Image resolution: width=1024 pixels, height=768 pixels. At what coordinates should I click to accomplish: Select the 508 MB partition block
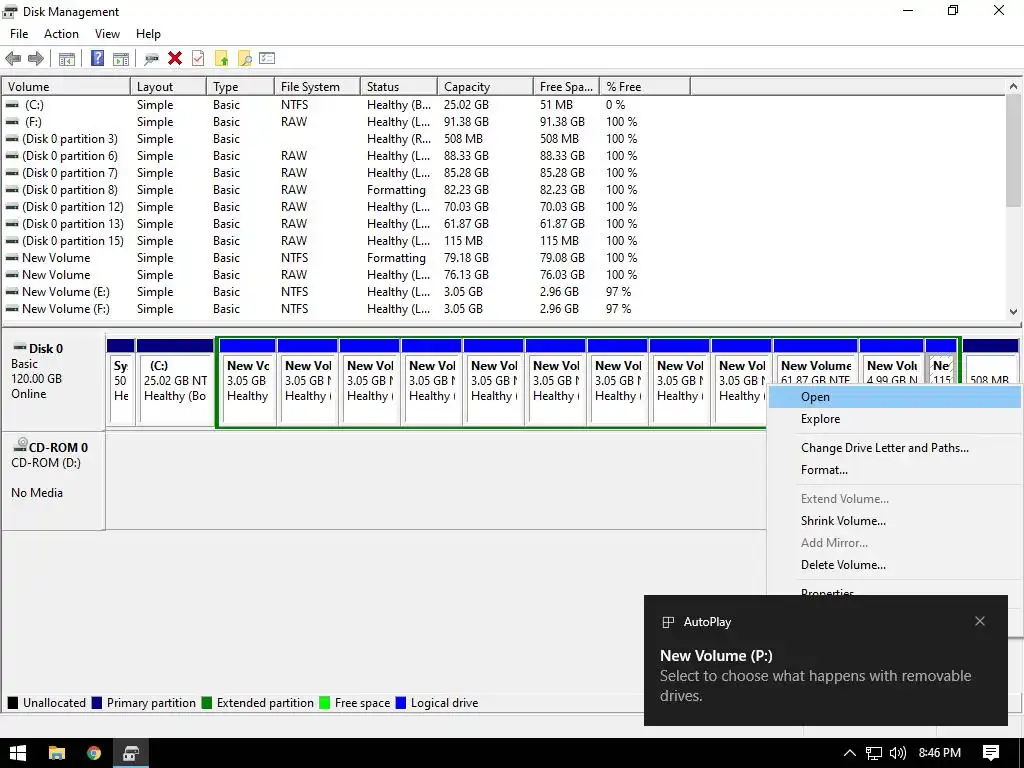[x=990, y=362]
